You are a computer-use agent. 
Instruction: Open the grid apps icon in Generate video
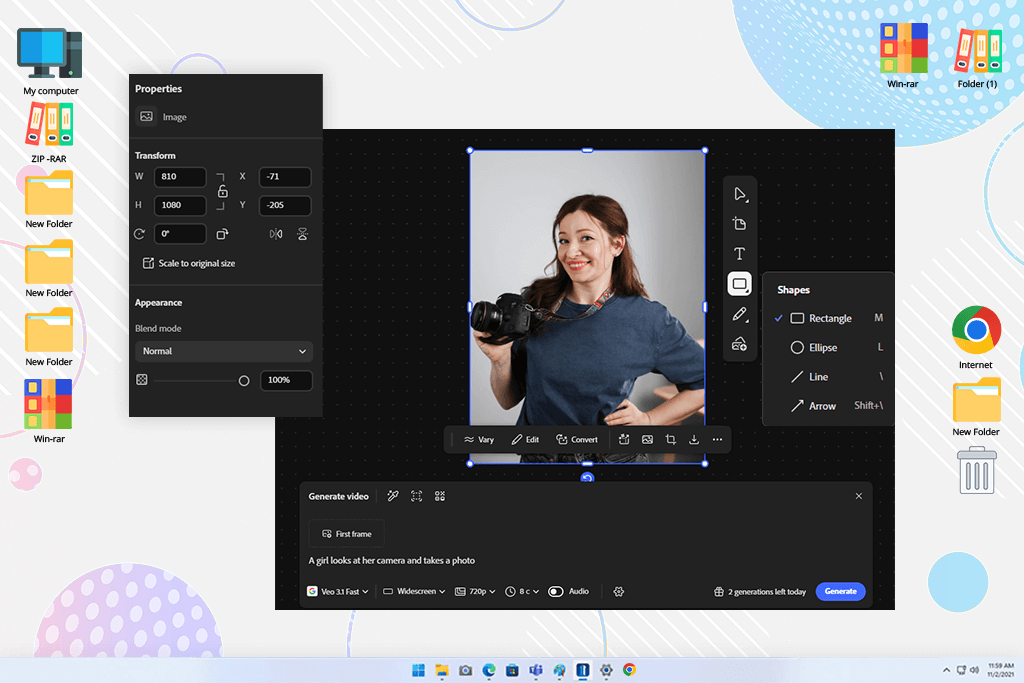click(x=440, y=496)
